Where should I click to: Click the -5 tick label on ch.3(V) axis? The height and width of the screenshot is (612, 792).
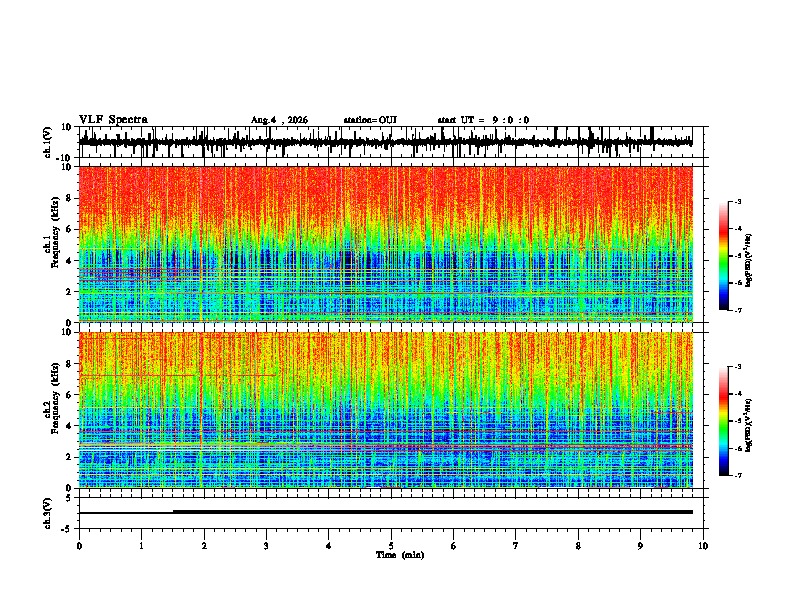pos(67,529)
